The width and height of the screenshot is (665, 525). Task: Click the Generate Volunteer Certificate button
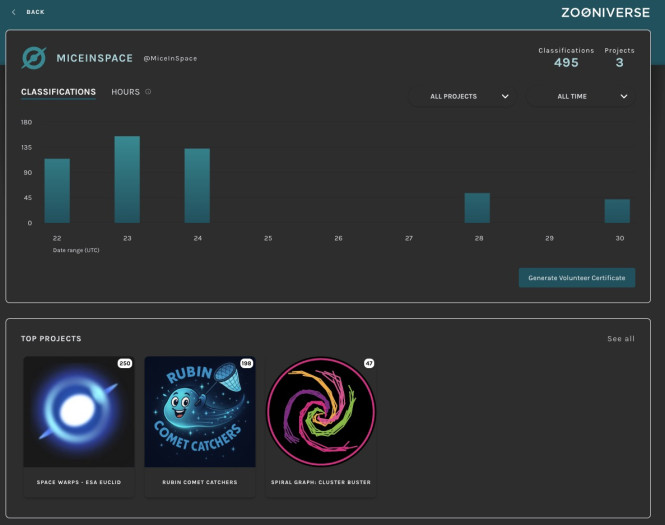577,278
